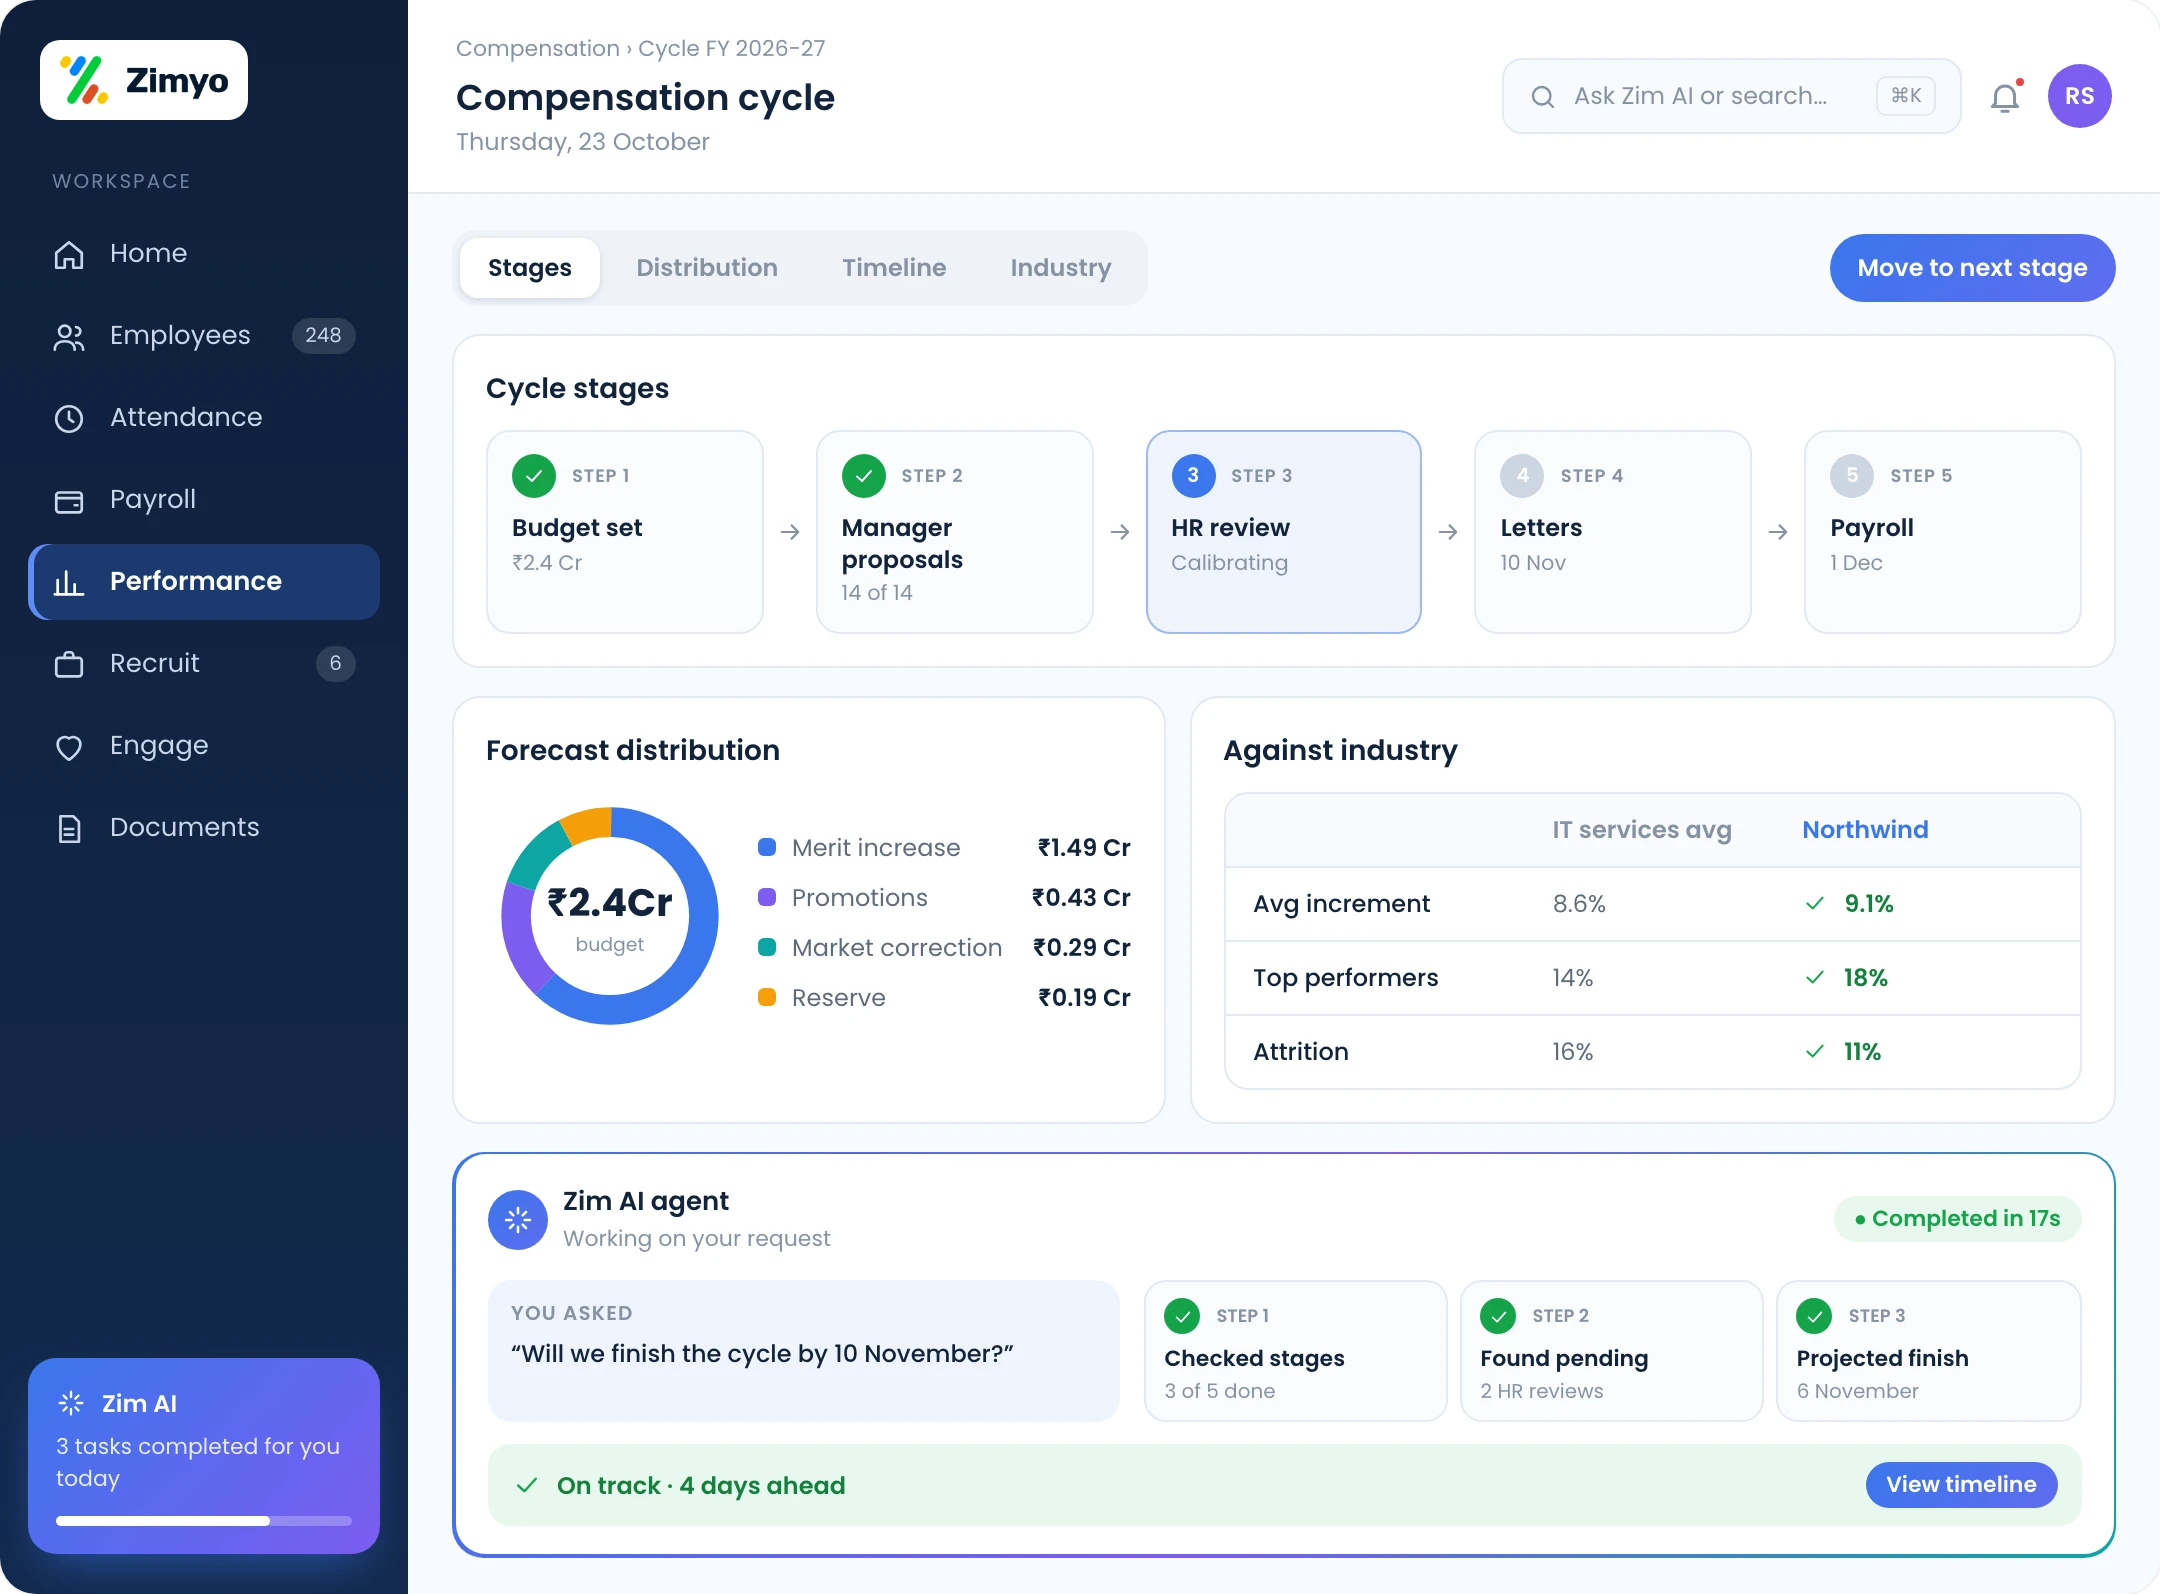Click the Zim AI agent sparkle icon
This screenshot has height=1594, width=2160.
point(518,1219)
